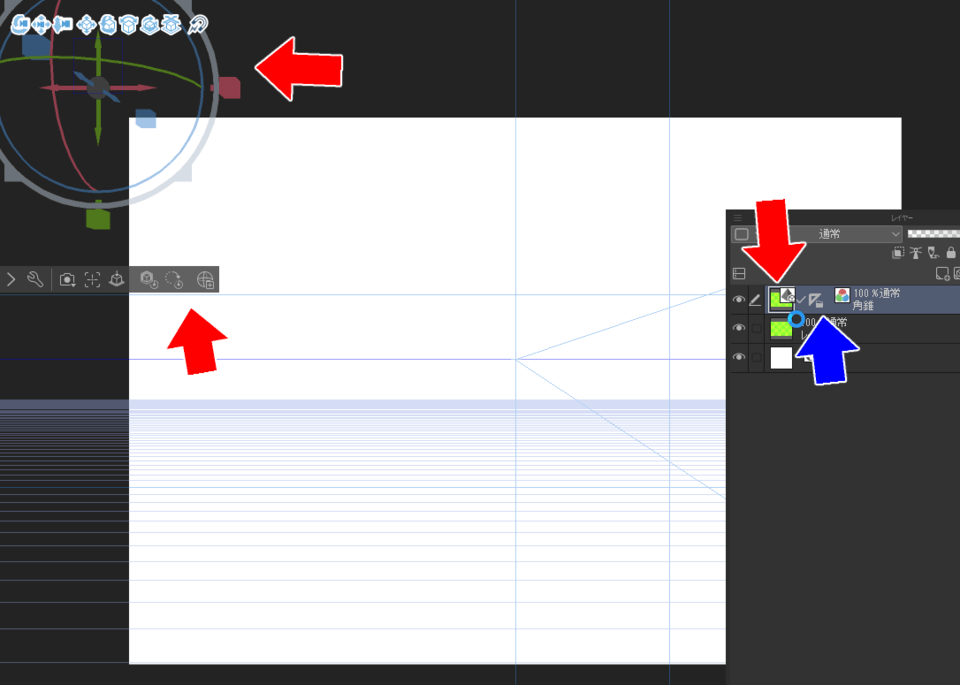Select the Rotate object planar icon
960x685 pixels.
[x=129, y=24]
